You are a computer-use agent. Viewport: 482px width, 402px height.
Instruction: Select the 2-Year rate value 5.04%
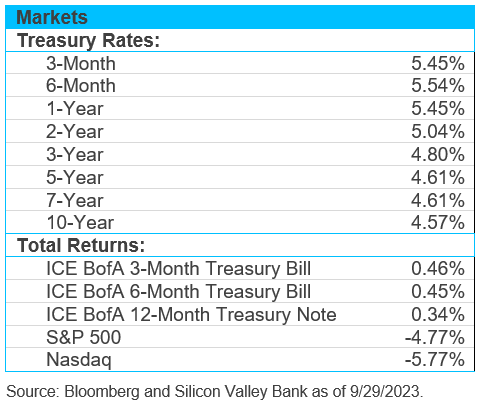pyautogui.click(x=438, y=131)
